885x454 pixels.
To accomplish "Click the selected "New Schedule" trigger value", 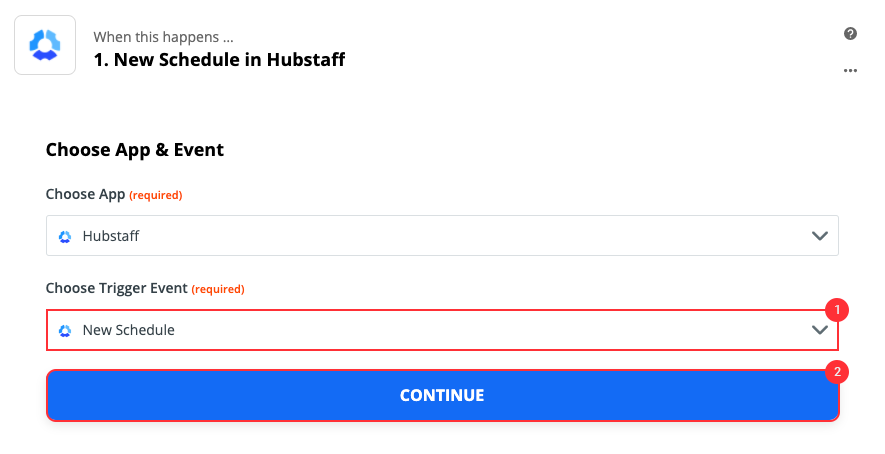I will pos(128,330).
